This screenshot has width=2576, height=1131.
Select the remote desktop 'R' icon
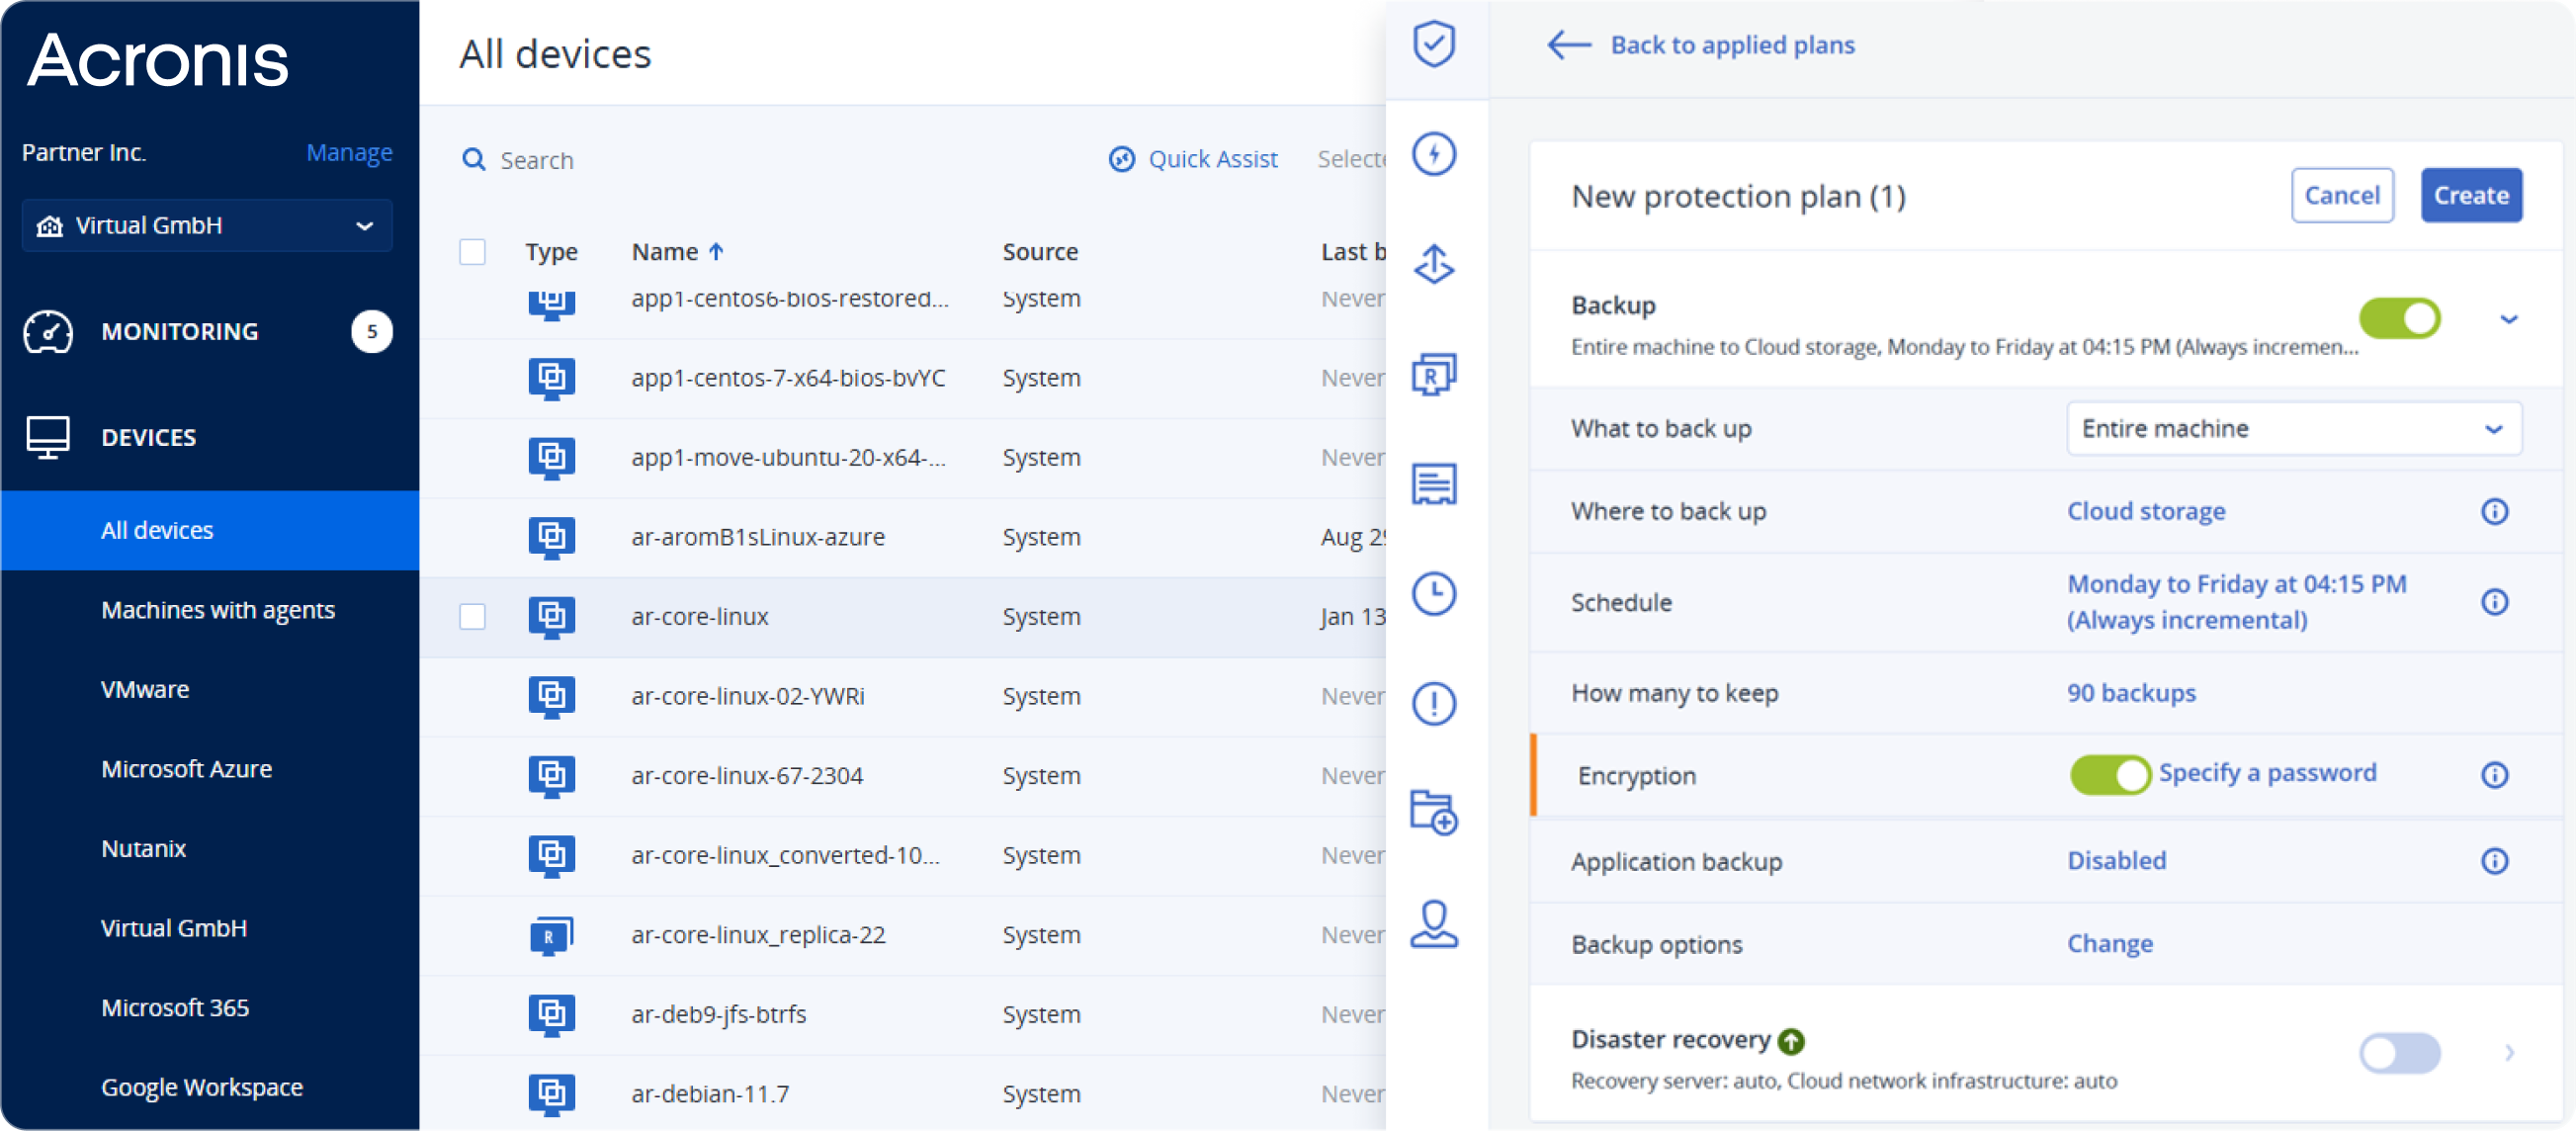pos(1434,375)
